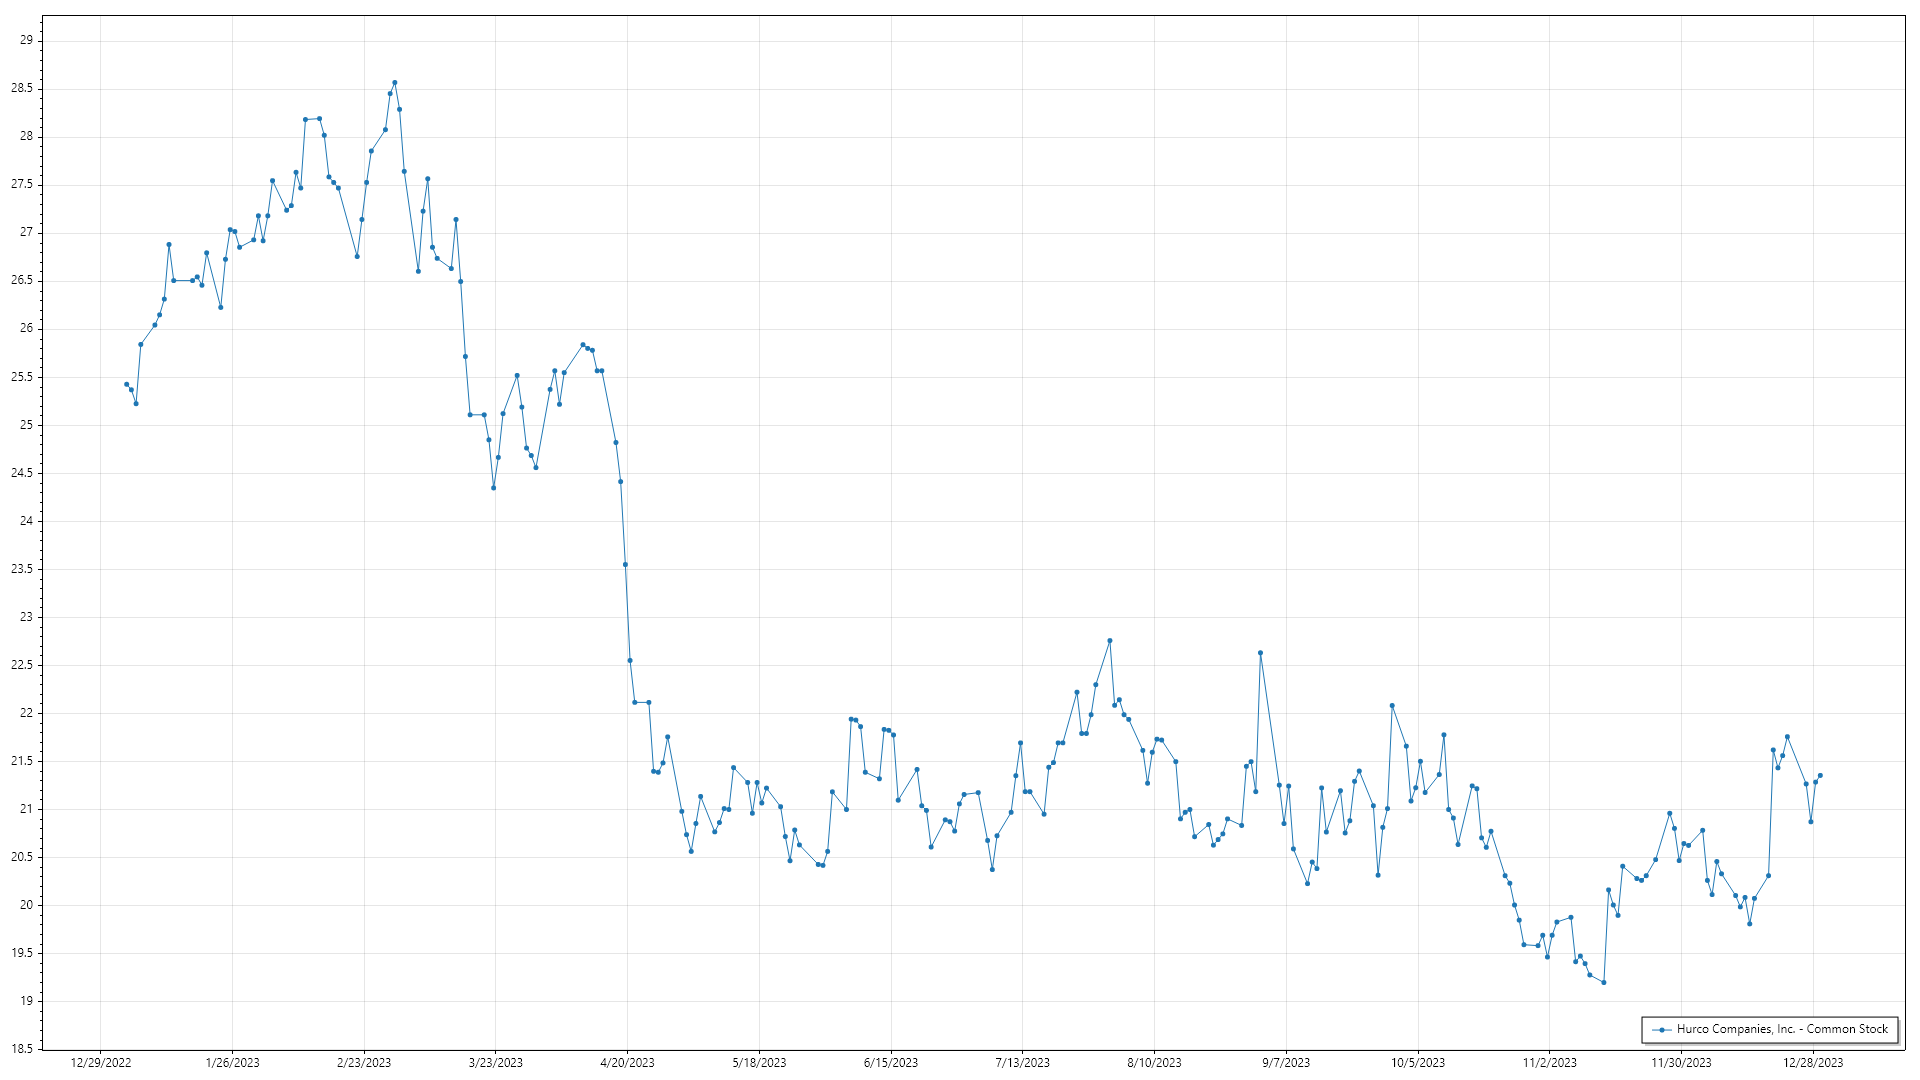Screen dimensions: 1920x1080
Task: Click the early September spike point near 22.6
Action: 1260,653
